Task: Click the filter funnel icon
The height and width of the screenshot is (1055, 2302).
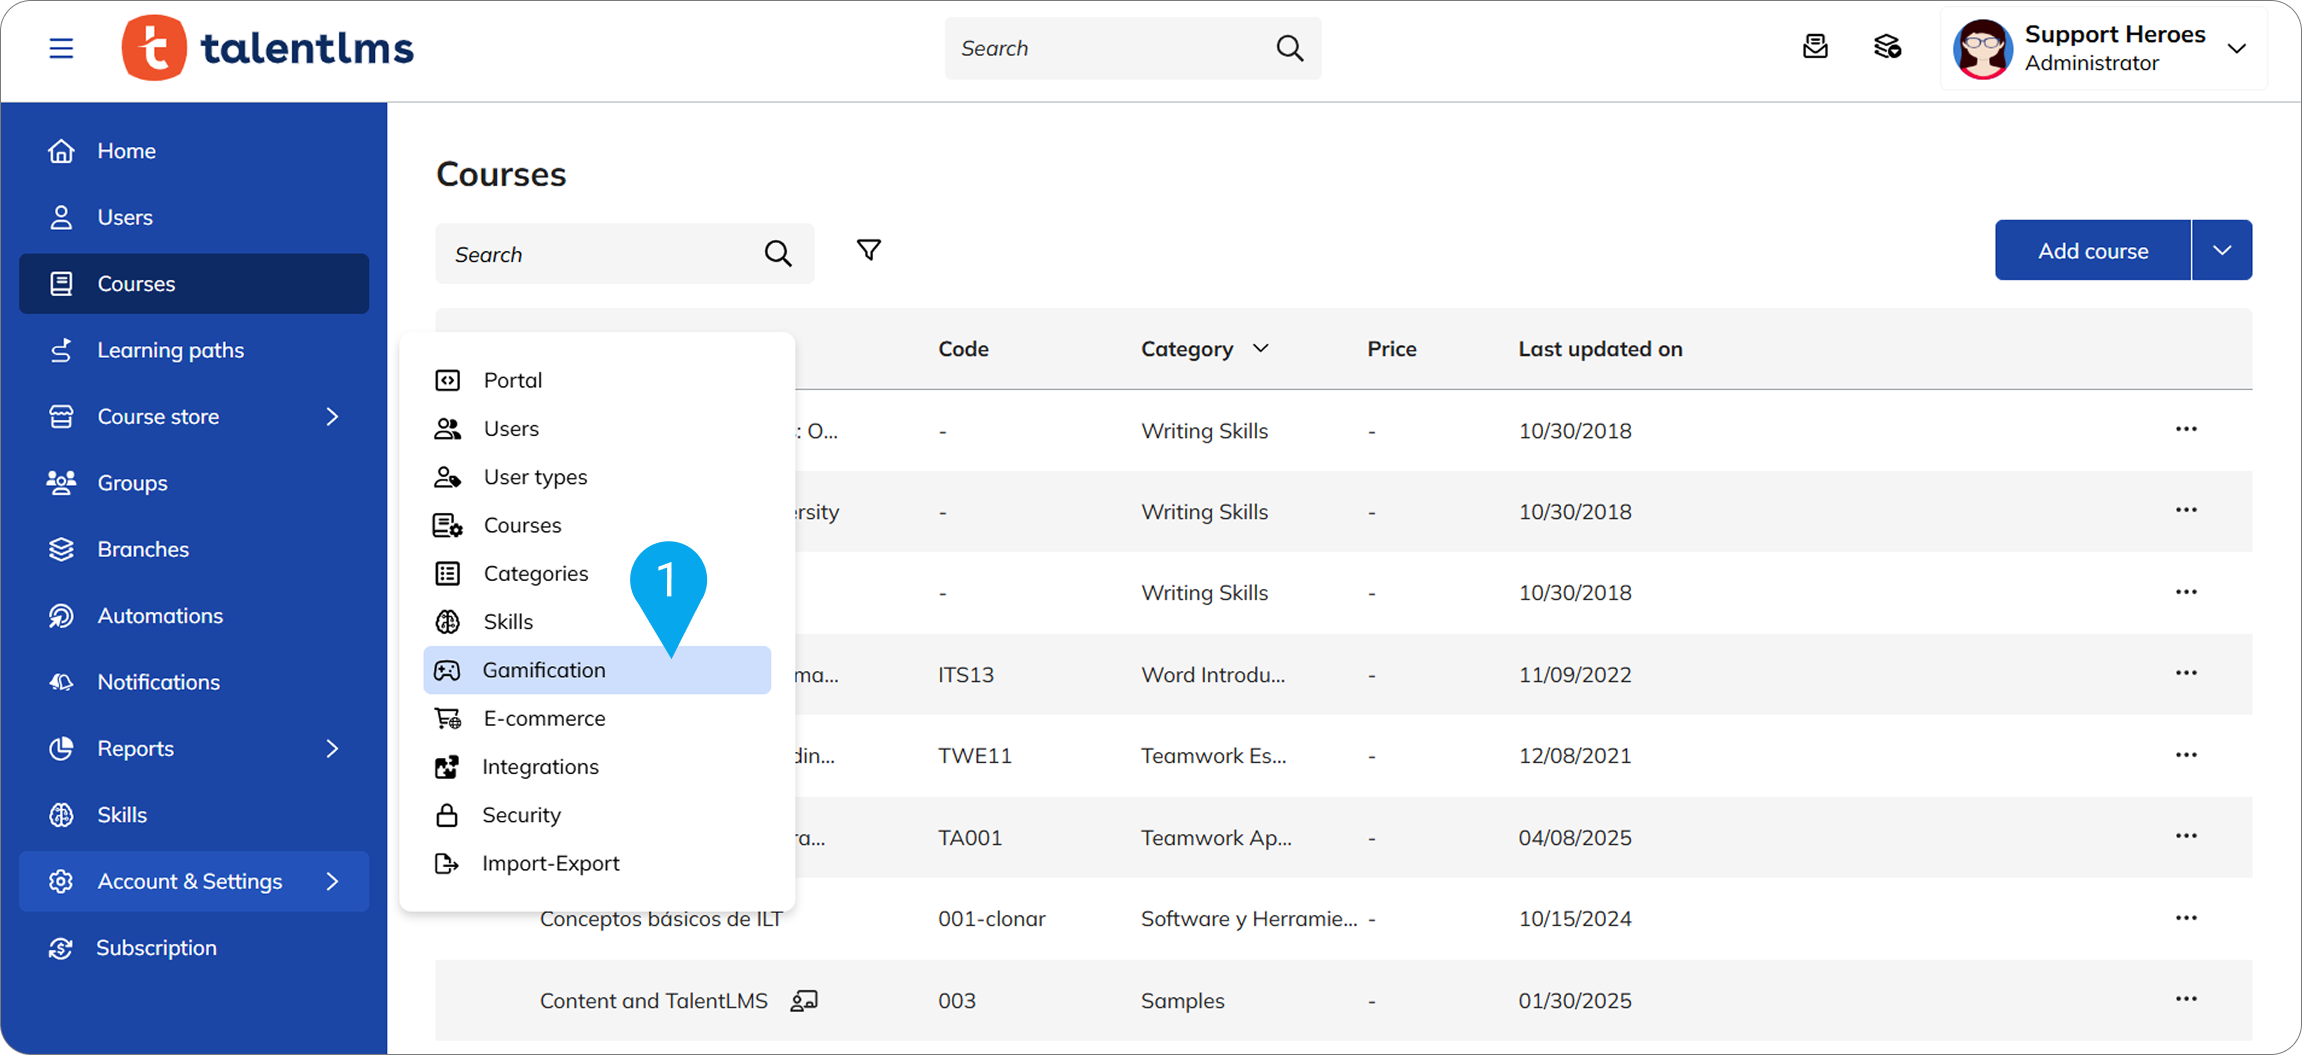Action: pos(869,250)
